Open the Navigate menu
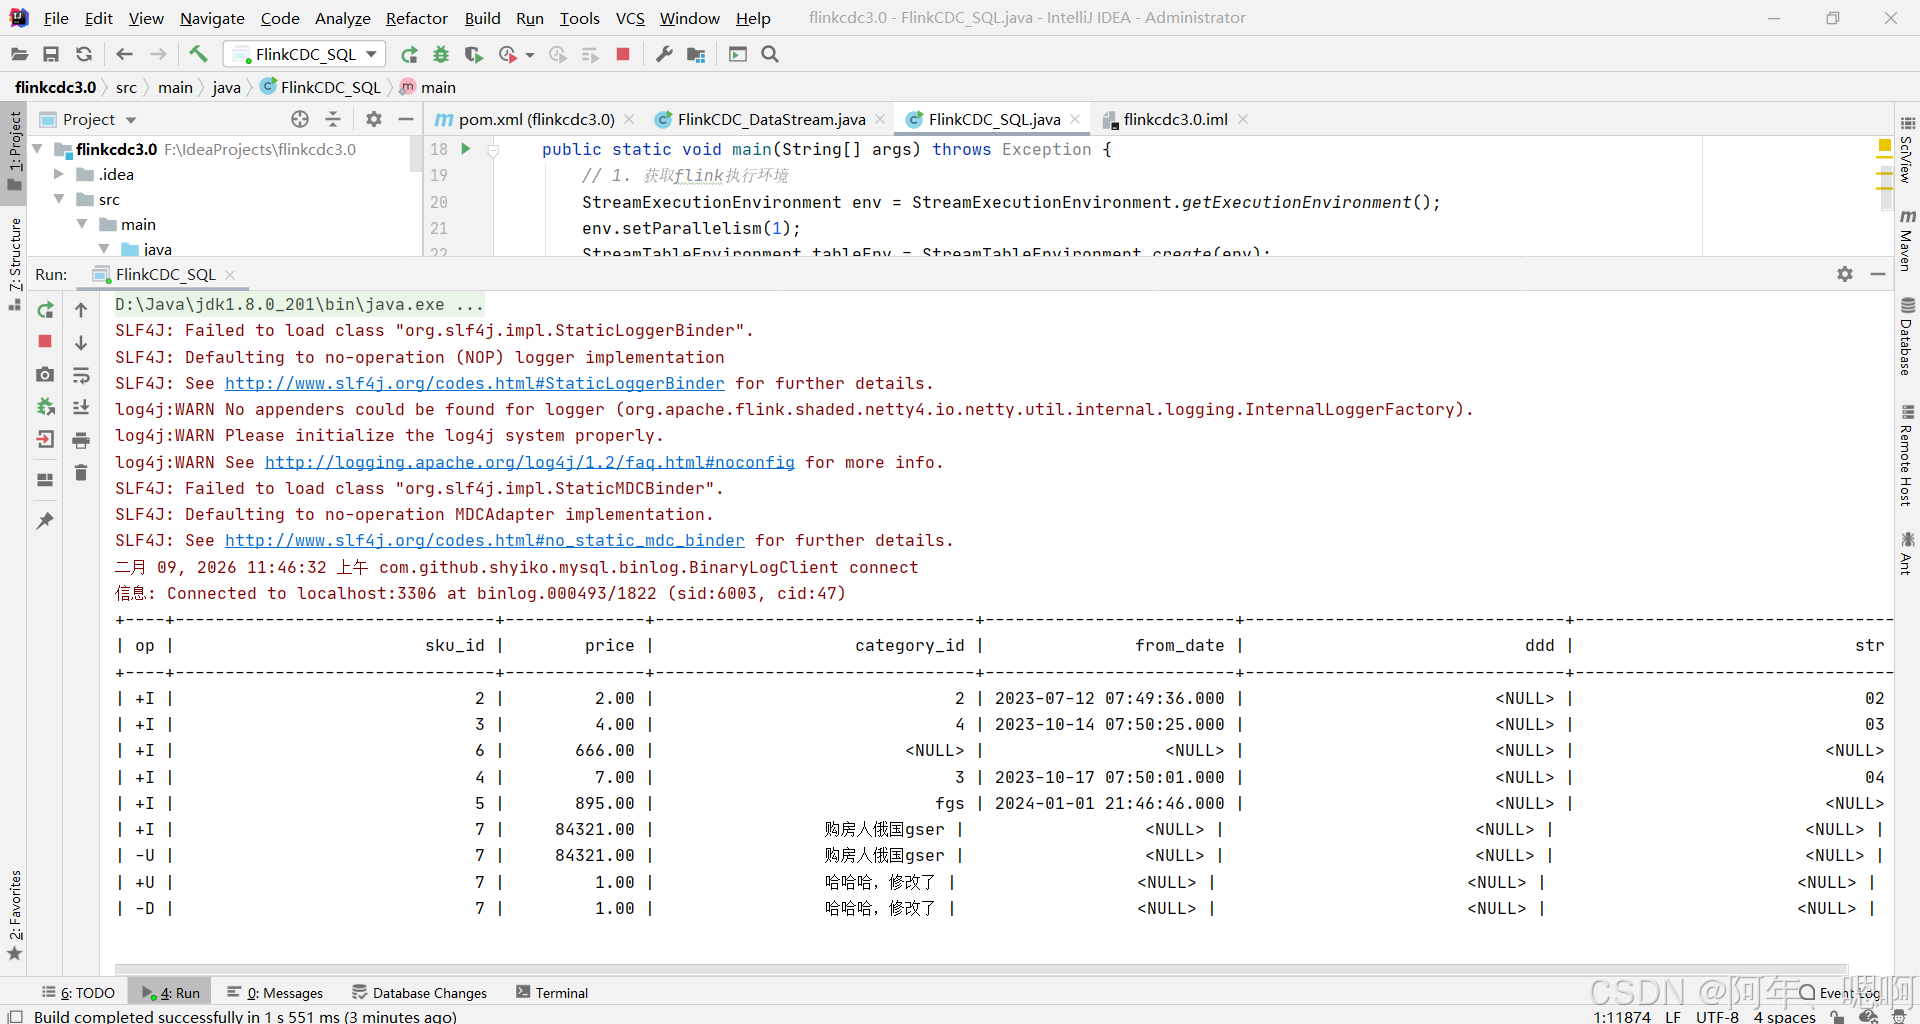Image resolution: width=1920 pixels, height=1024 pixels. click(x=212, y=18)
